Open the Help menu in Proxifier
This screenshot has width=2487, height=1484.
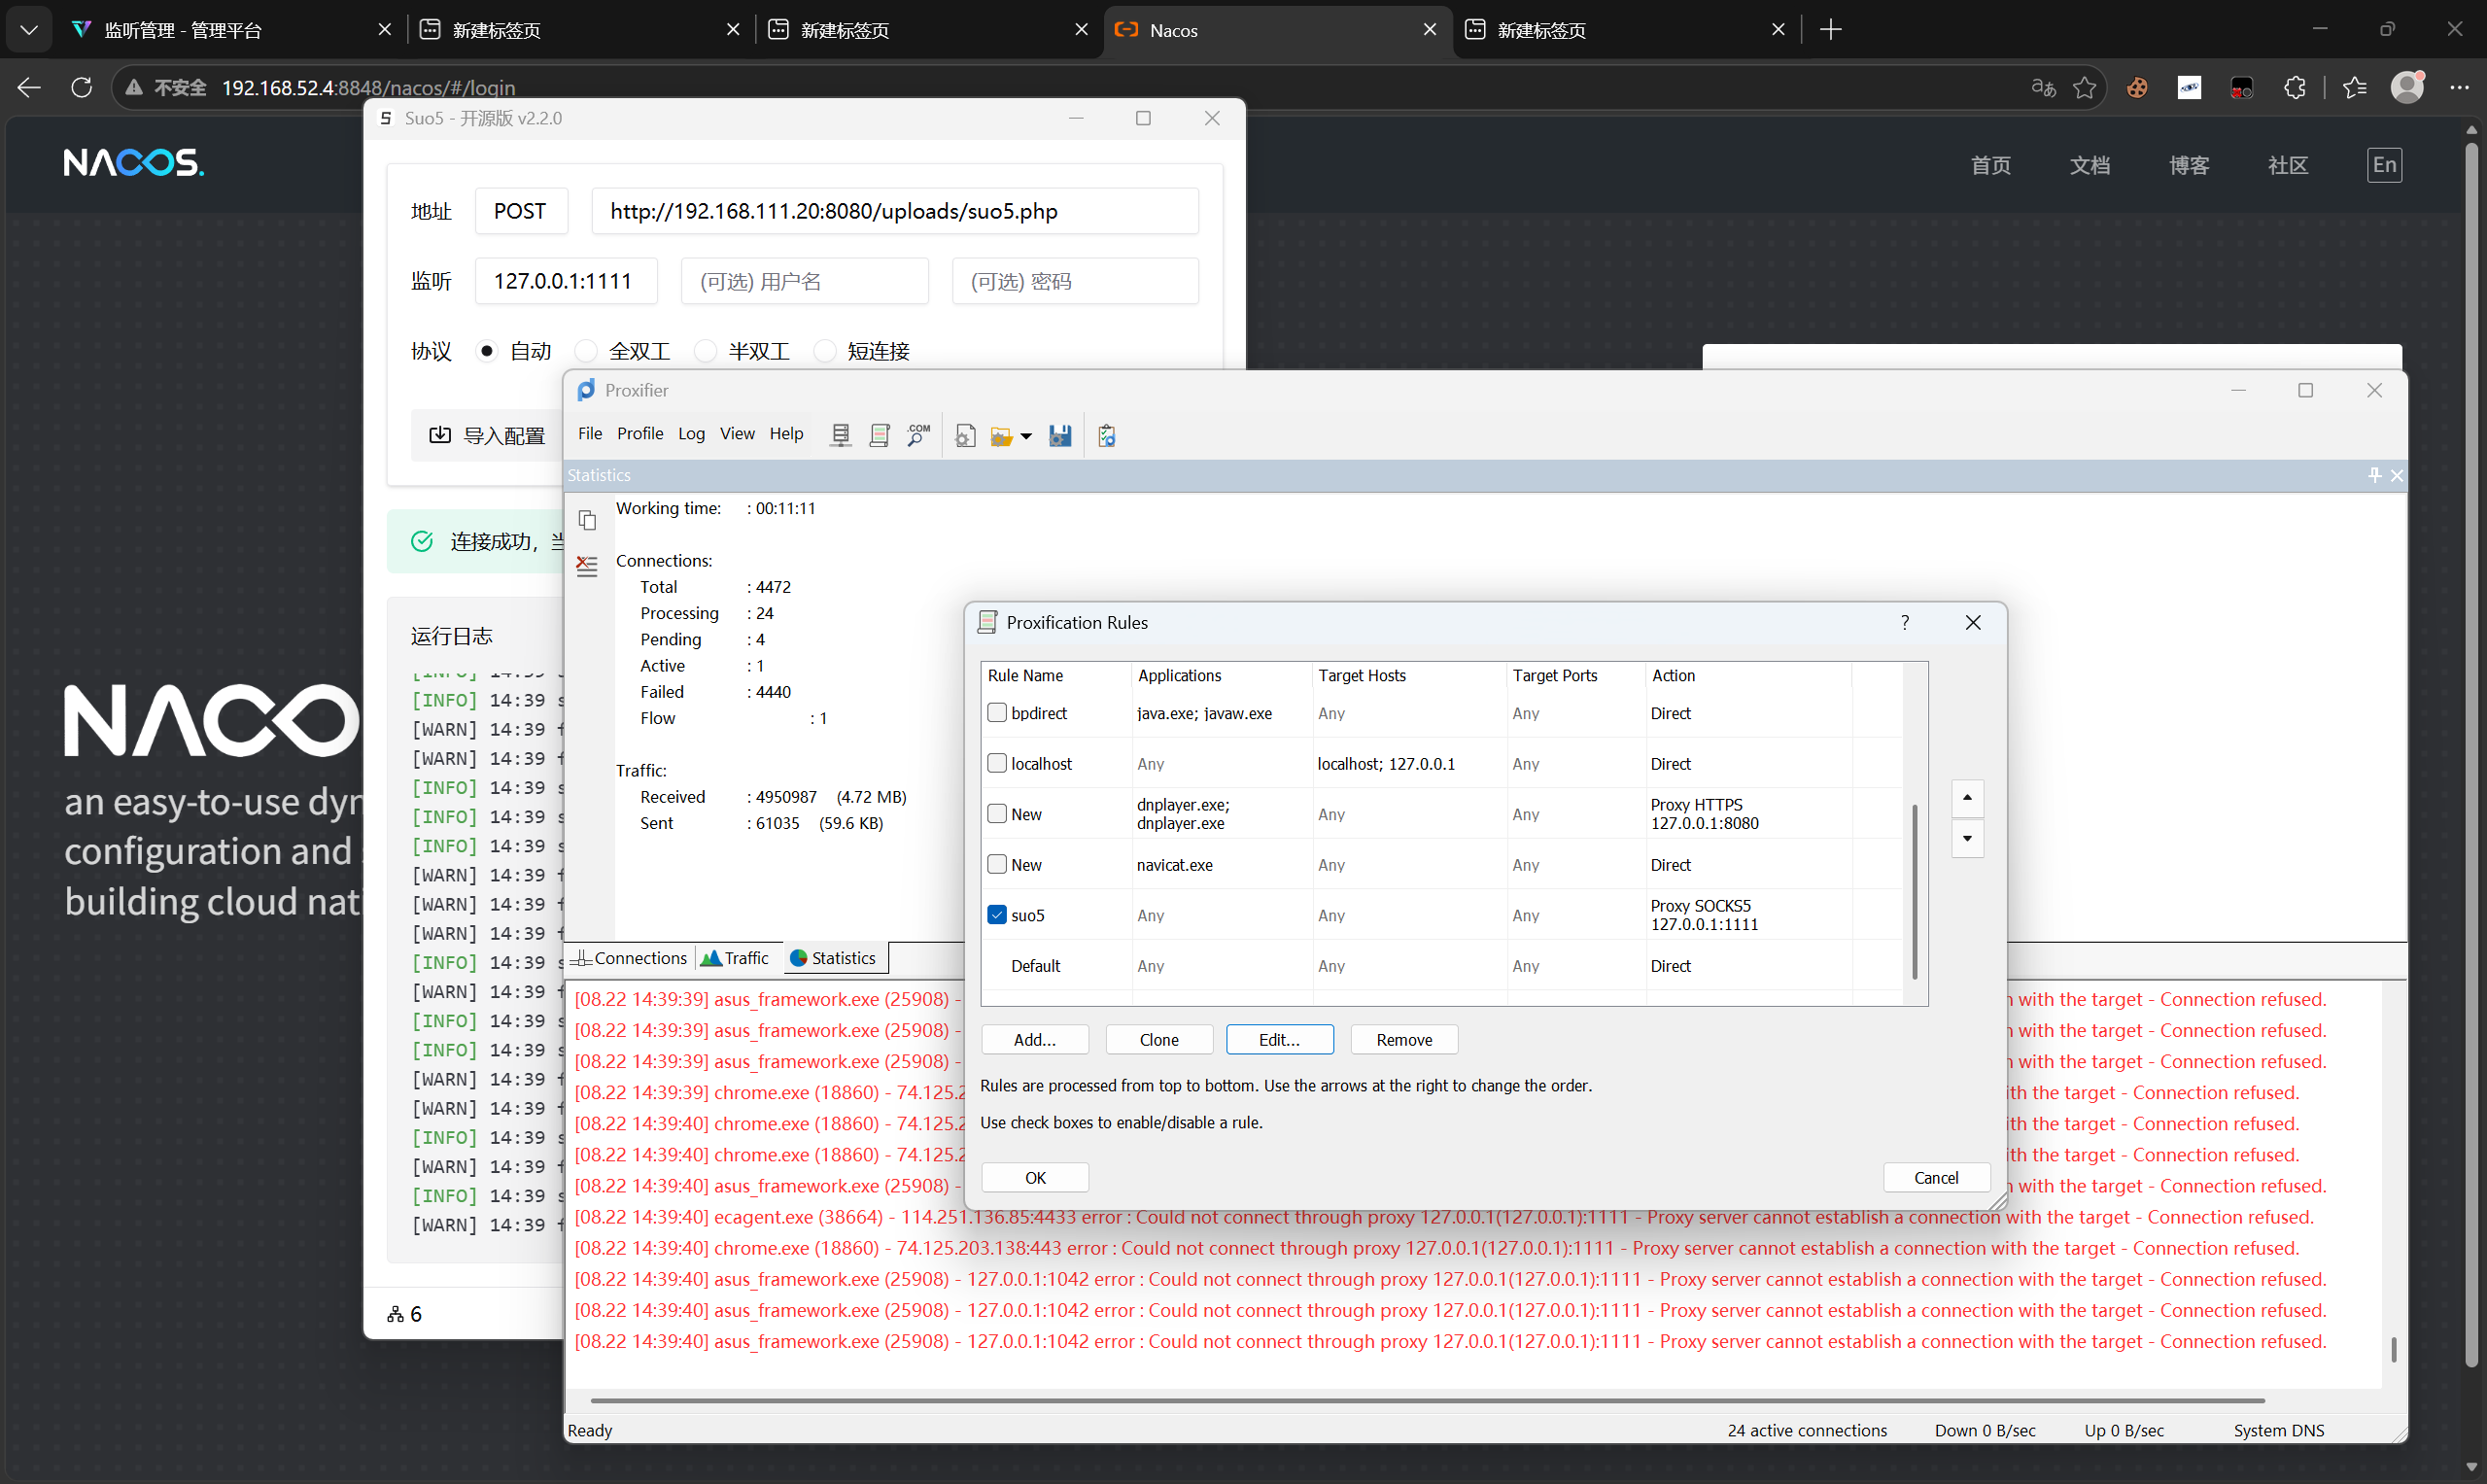pyautogui.click(x=786, y=434)
